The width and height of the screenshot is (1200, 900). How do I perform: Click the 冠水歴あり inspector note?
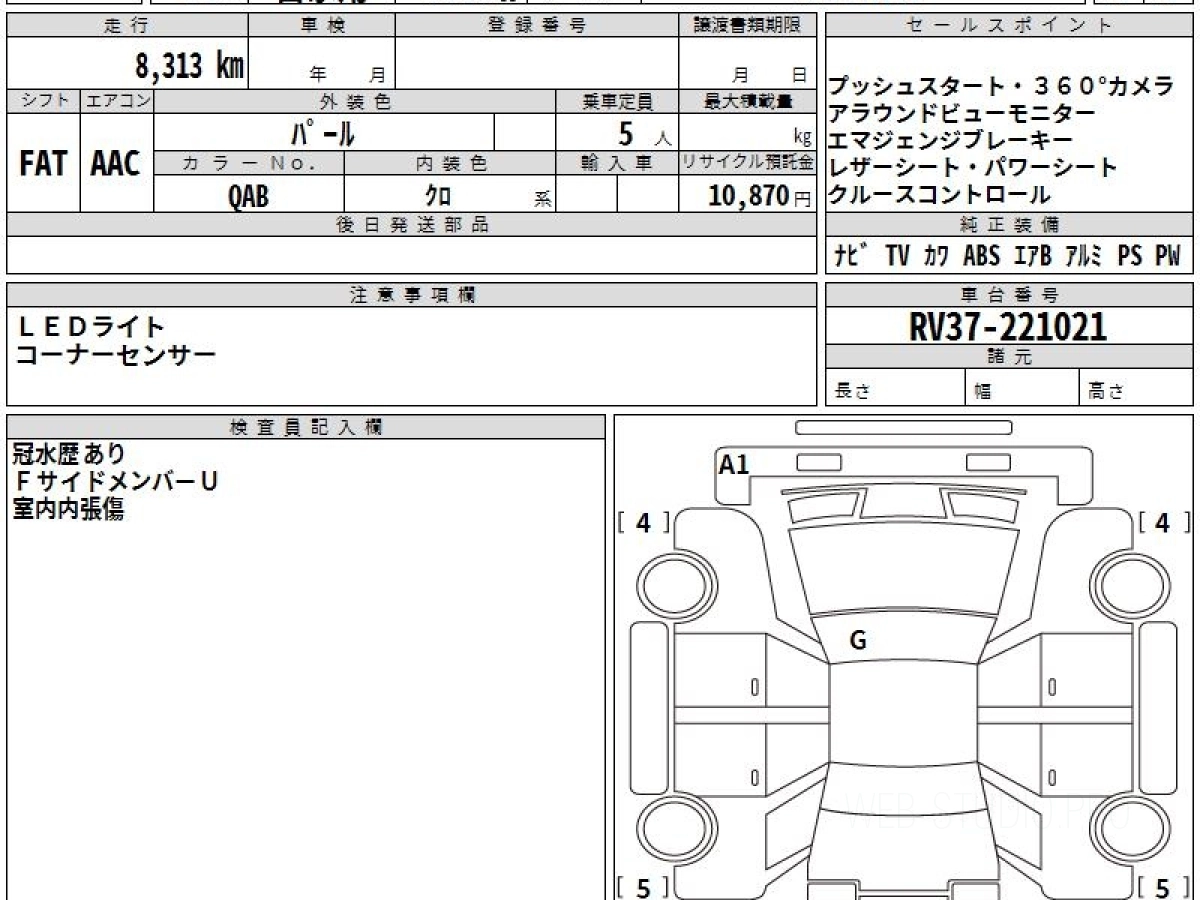pos(69,455)
